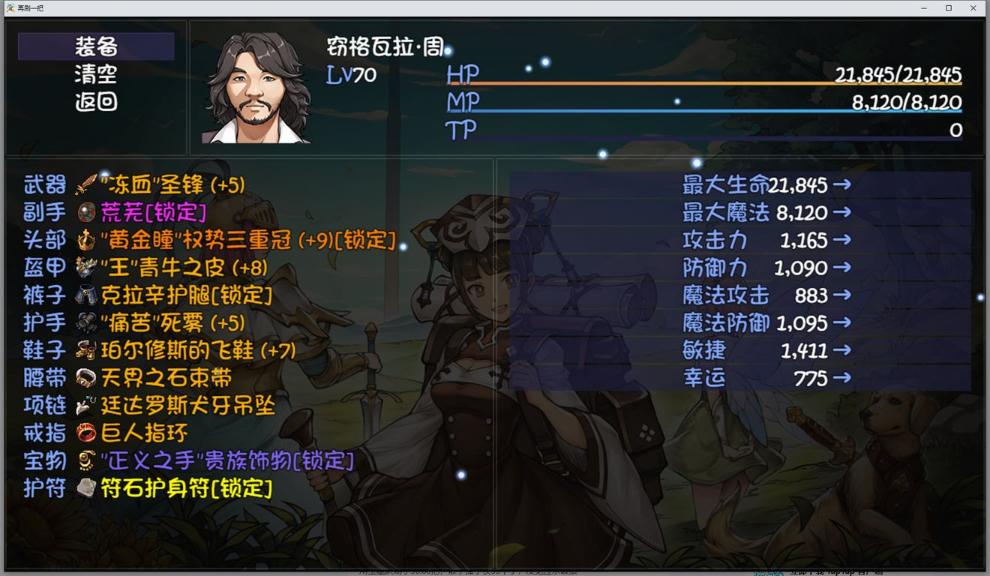This screenshot has height=576, width=990.
Task: Click the amulet 符石护身符 stone icon
Action: point(86,488)
